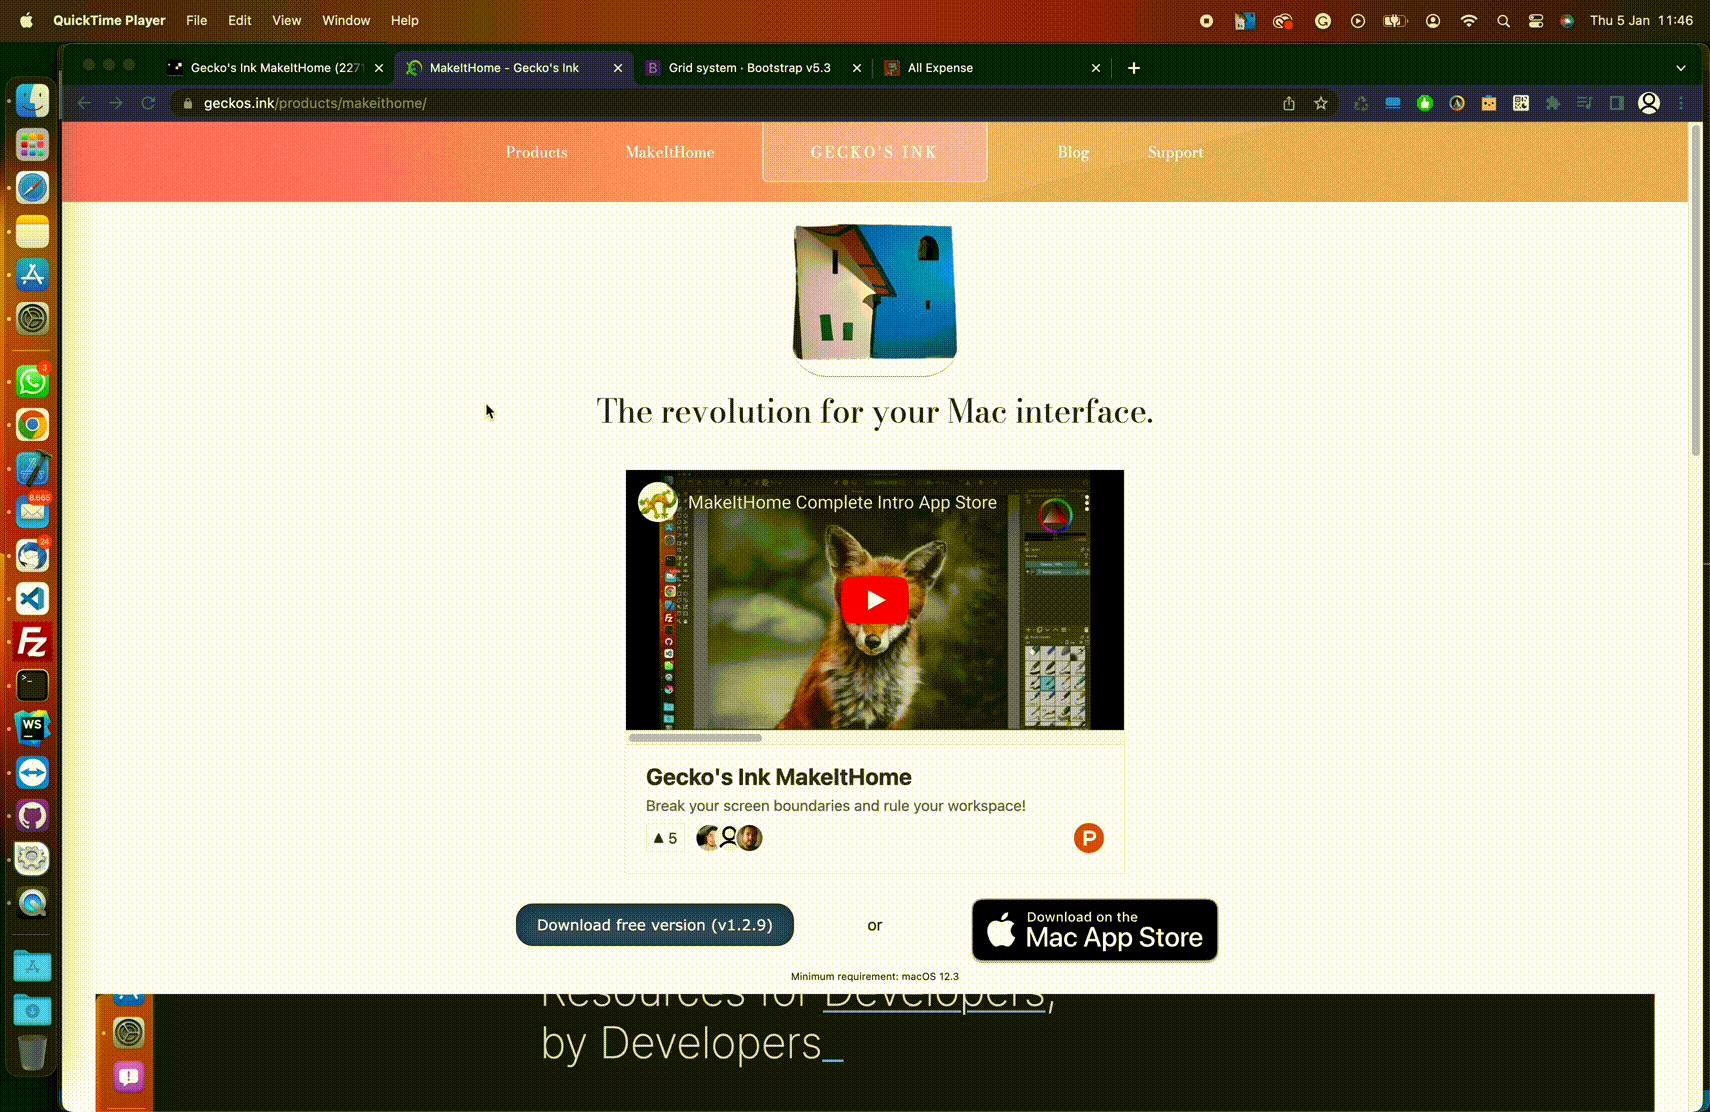Viewport: 1710px width, 1112px height.
Task: Play the MakeItHome intro YouTube video
Action: 874,600
